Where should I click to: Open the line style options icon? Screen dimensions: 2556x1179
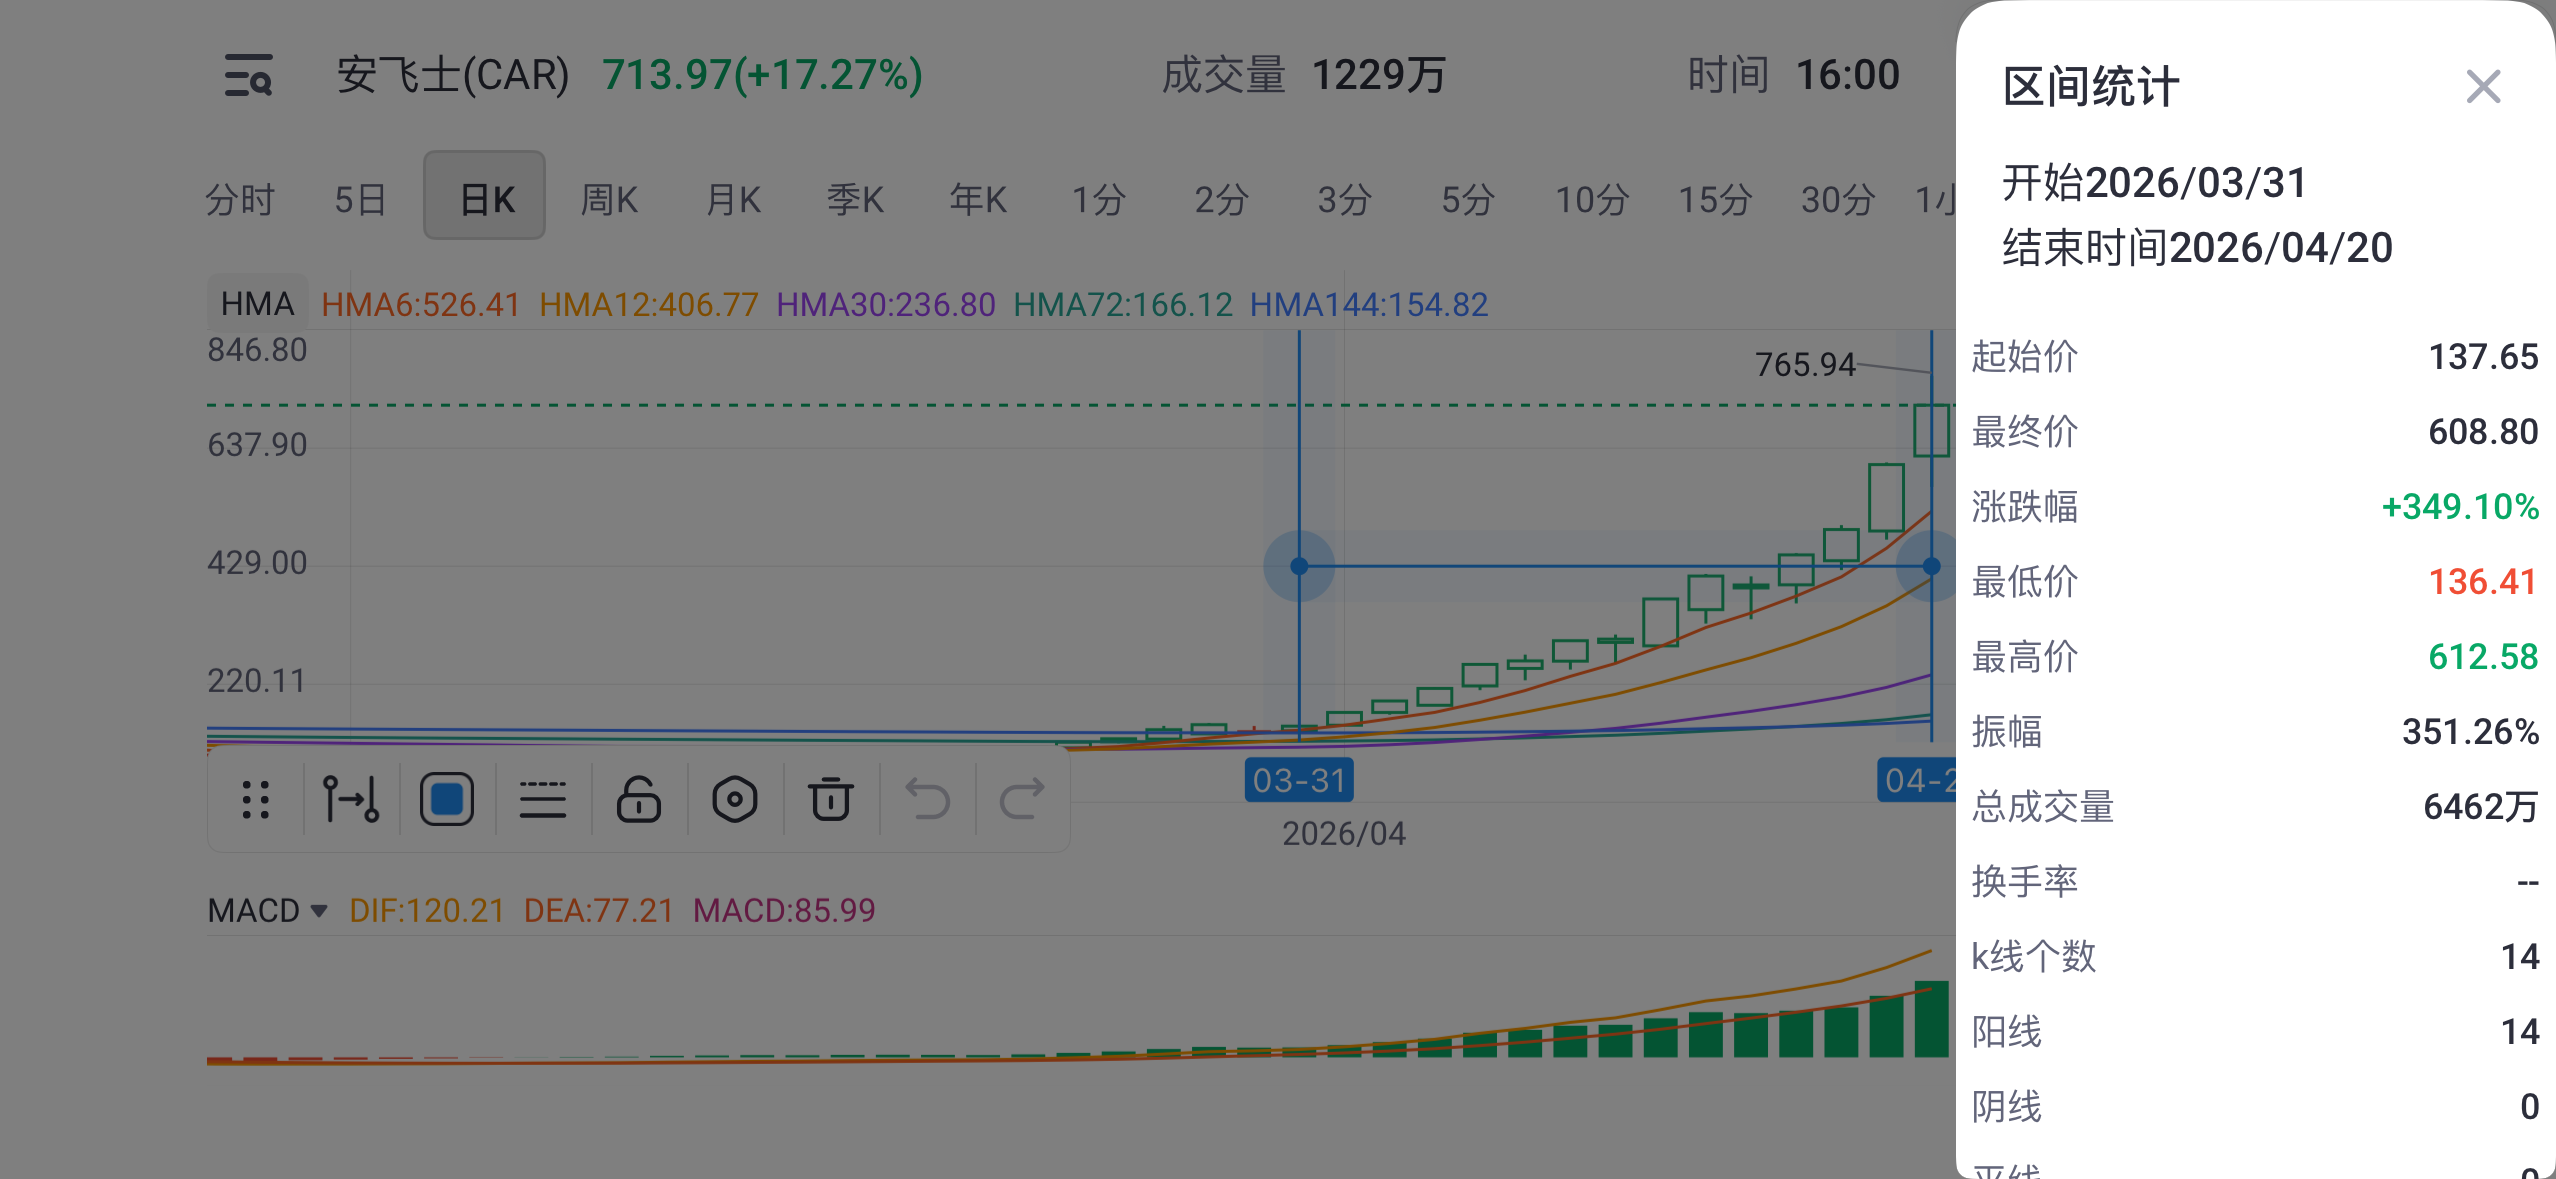pyautogui.click(x=543, y=800)
